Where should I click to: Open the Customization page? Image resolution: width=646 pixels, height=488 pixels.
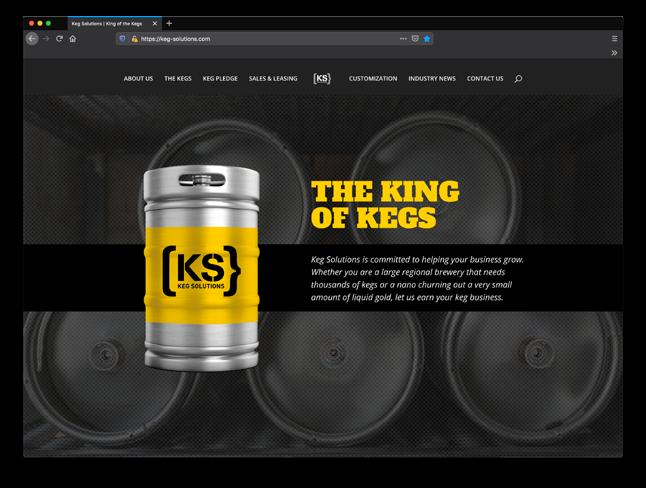373,78
